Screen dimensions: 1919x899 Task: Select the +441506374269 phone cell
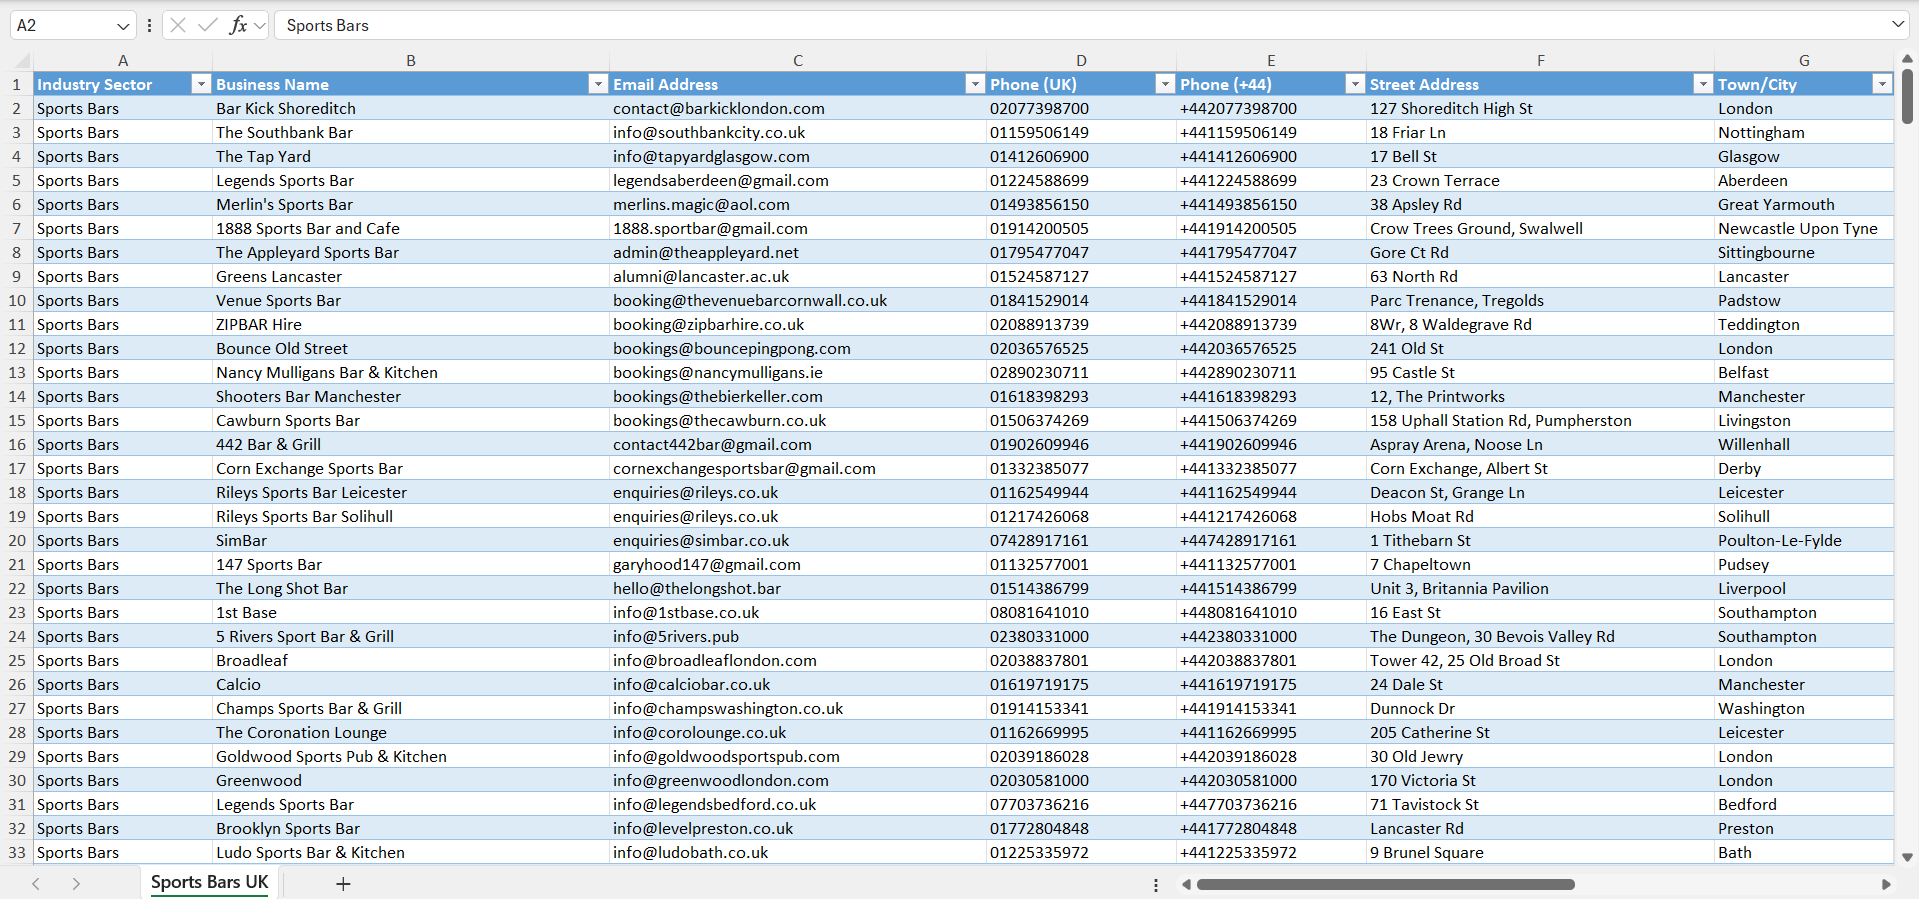click(x=1271, y=421)
